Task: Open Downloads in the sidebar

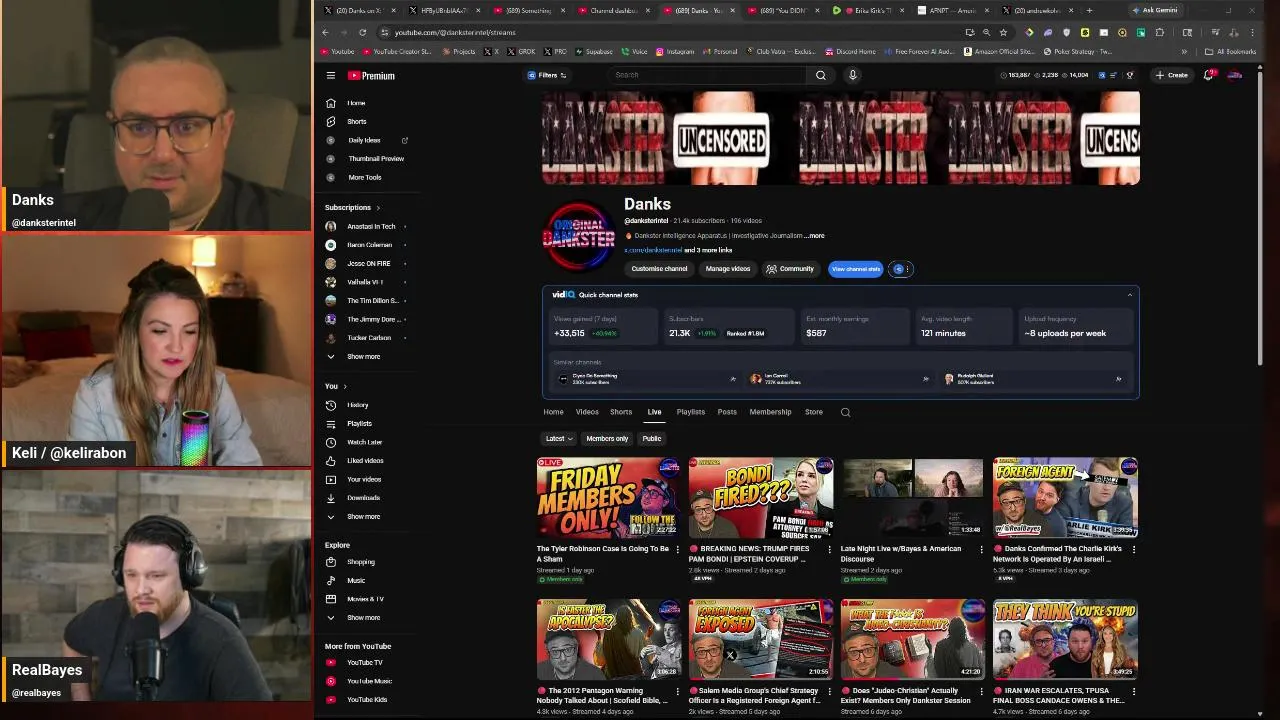Action: coord(362,498)
